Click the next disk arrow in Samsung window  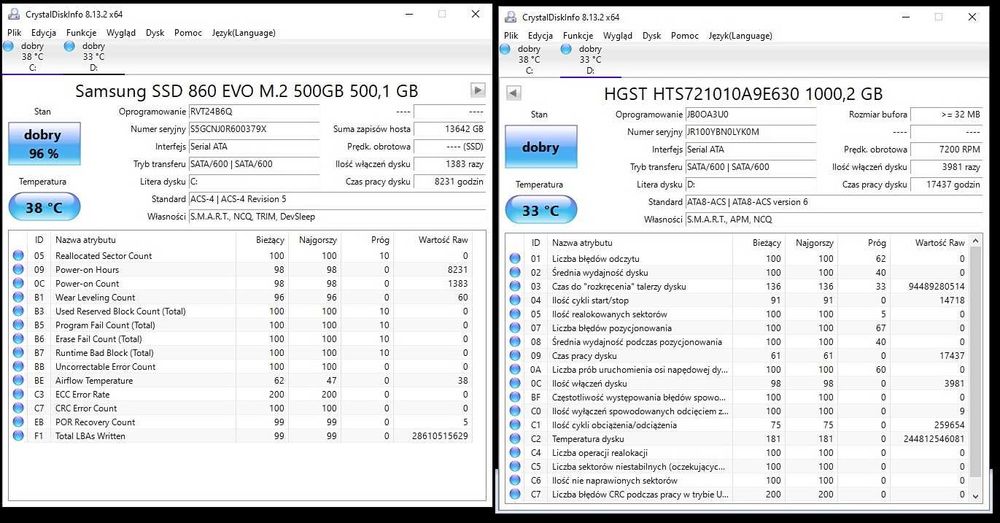pyautogui.click(x=478, y=90)
